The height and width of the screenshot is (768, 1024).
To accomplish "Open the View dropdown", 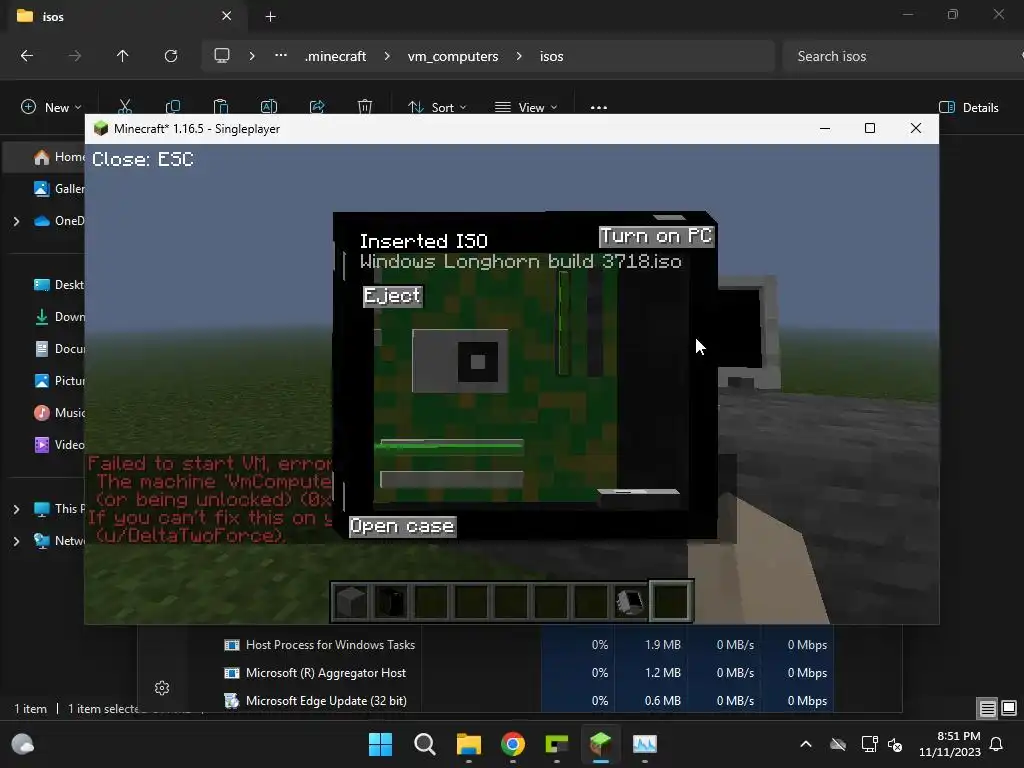I will (x=526, y=108).
